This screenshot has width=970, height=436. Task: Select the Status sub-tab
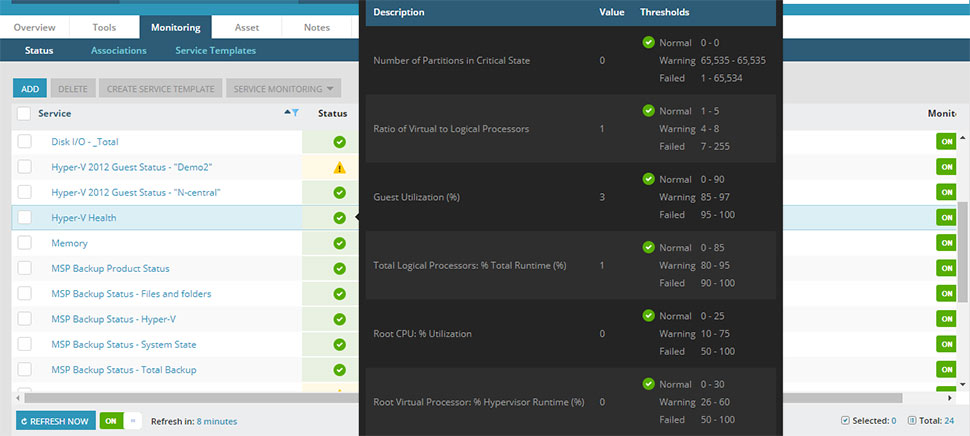pos(39,51)
